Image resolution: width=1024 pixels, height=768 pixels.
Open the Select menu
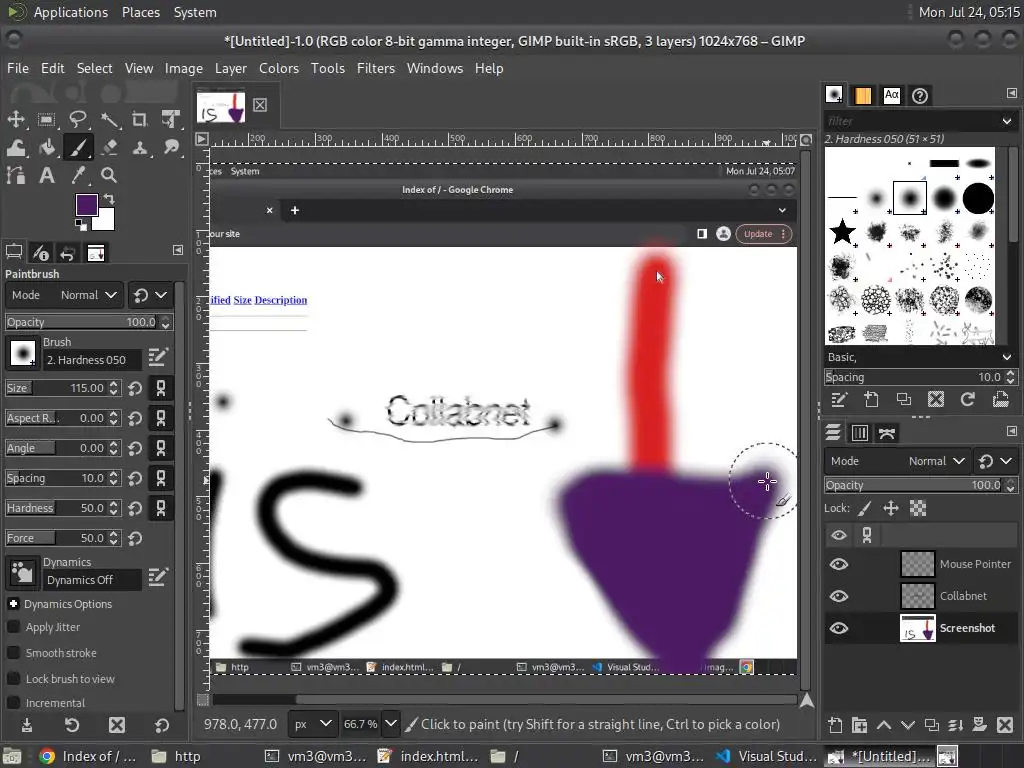[x=95, y=68]
